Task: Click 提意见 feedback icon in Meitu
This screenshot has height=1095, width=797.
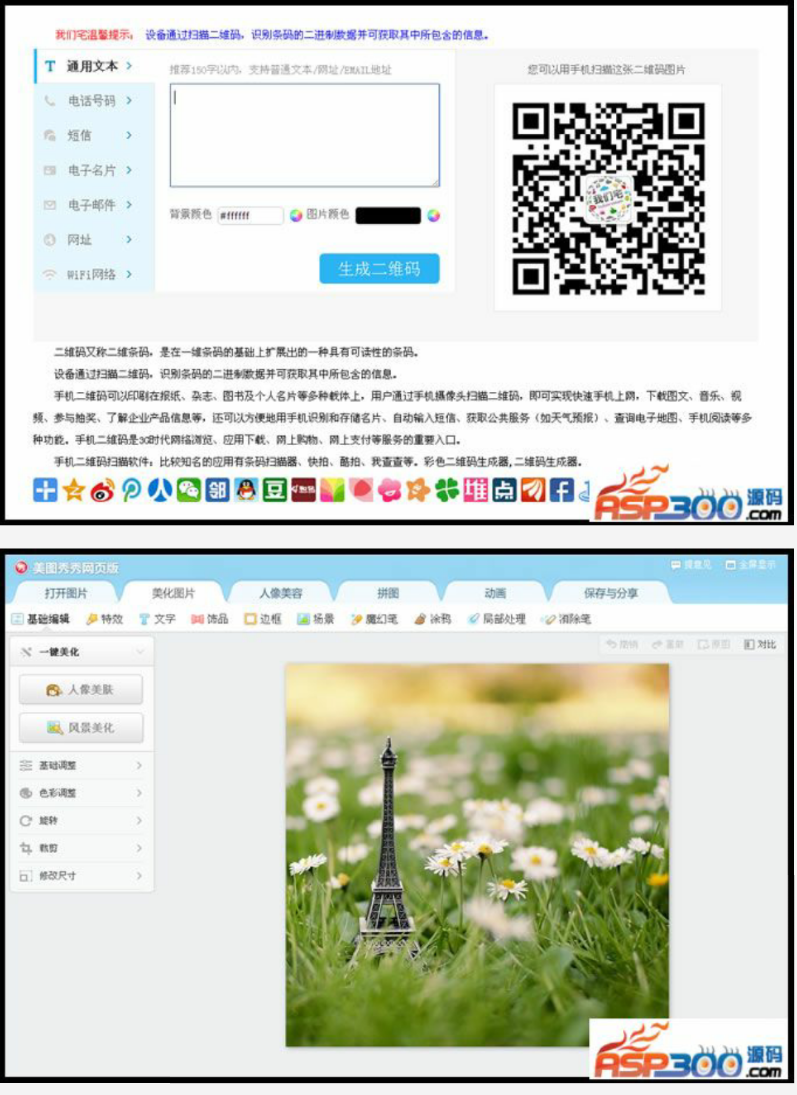Action: point(692,565)
